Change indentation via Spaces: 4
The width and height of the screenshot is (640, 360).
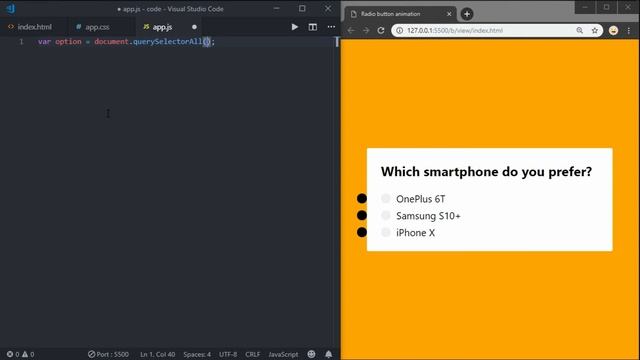point(197,354)
